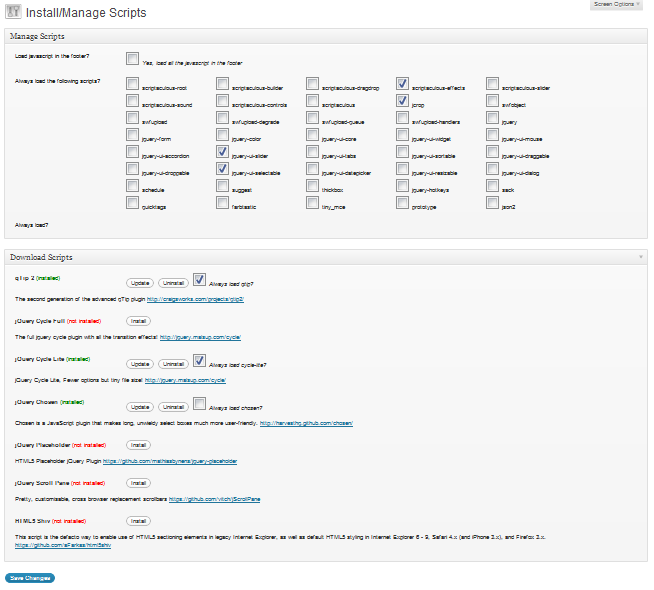
Task: Open the Screen Options dropdown
Action: [x=616, y=5]
